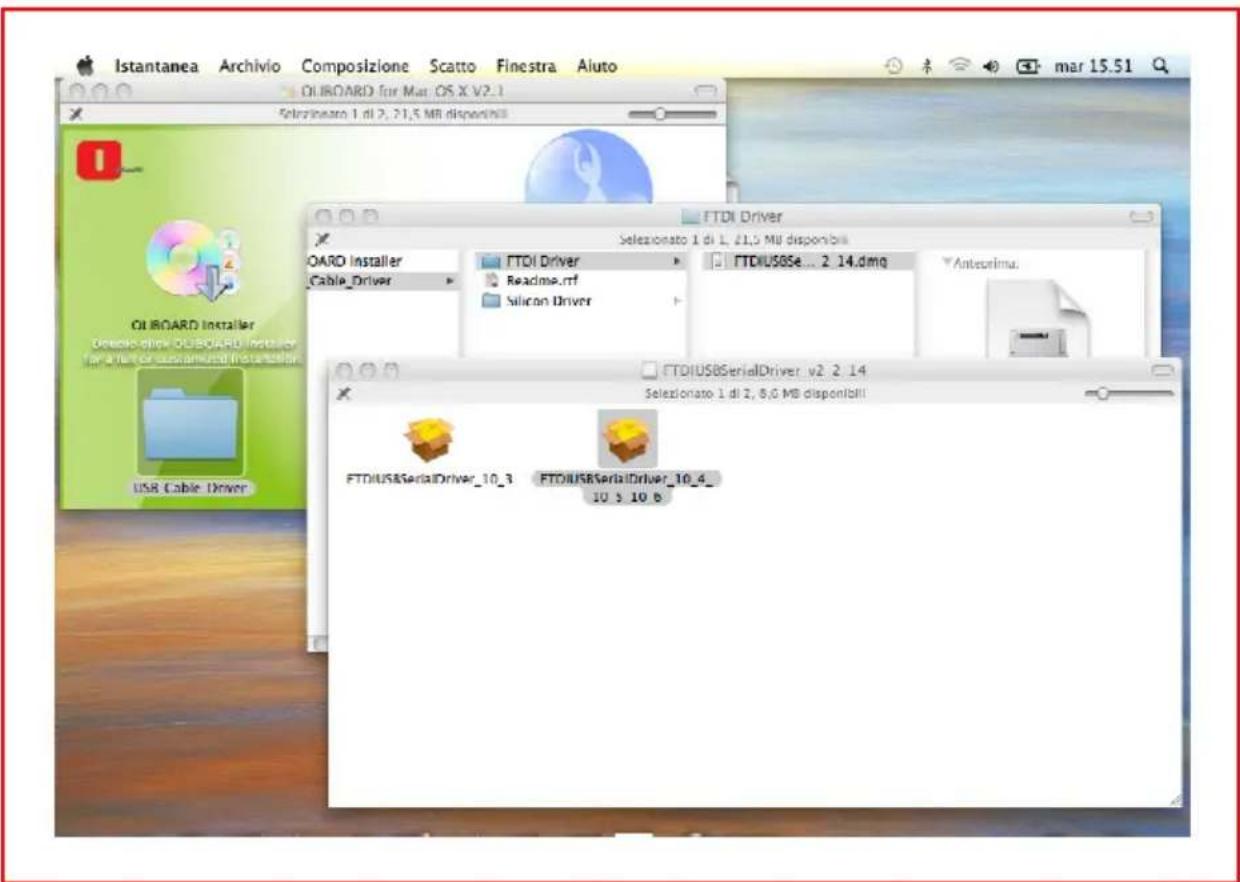Click the clock showing mar 15.51
This screenshot has width=1240, height=882.
point(1094,67)
